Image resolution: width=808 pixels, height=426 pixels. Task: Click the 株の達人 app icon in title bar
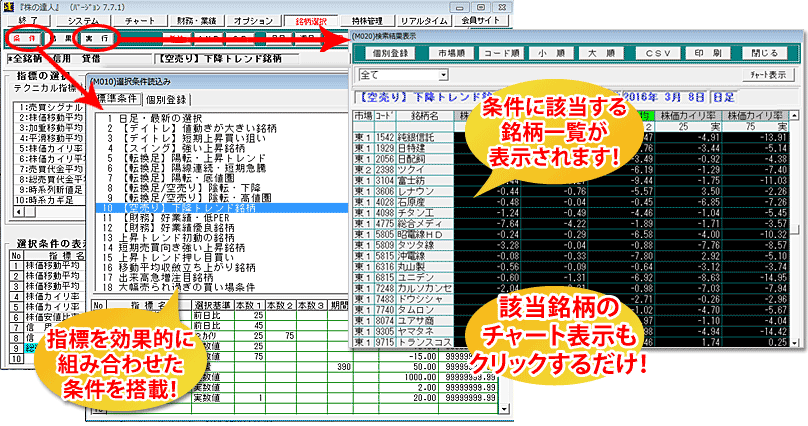(x=7, y=7)
